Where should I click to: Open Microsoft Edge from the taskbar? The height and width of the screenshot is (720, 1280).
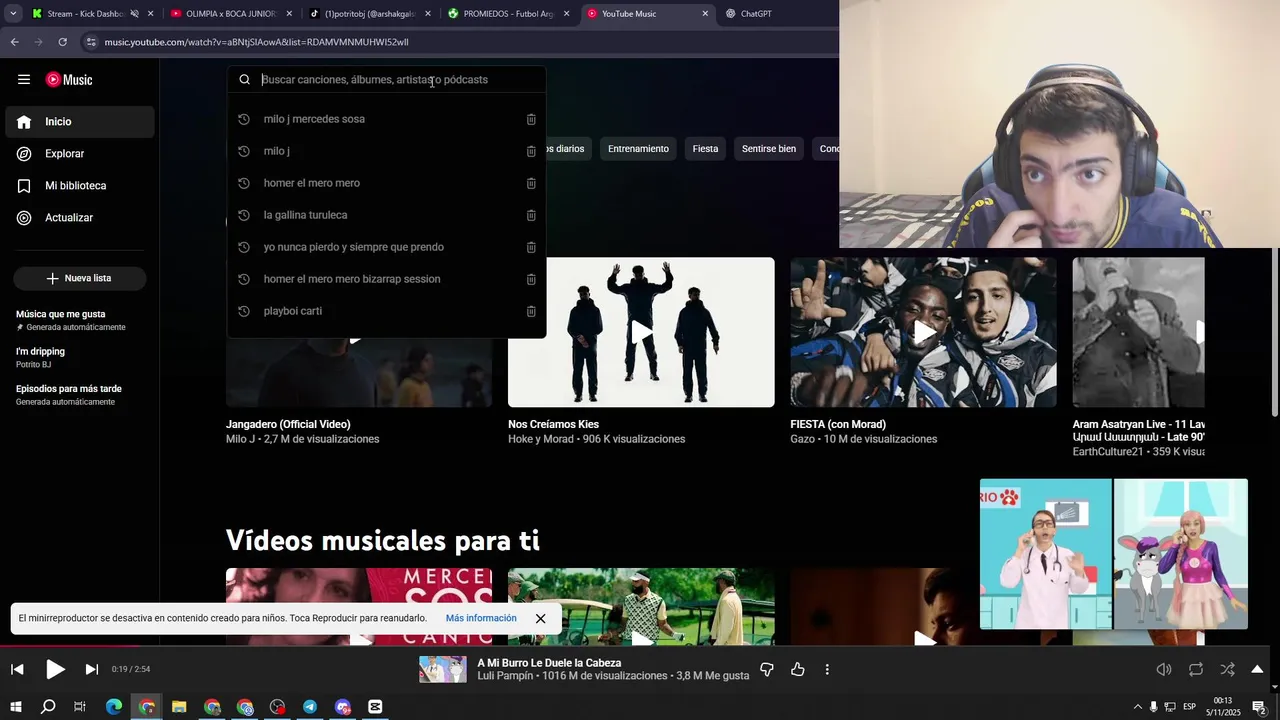tap(114, 707)
